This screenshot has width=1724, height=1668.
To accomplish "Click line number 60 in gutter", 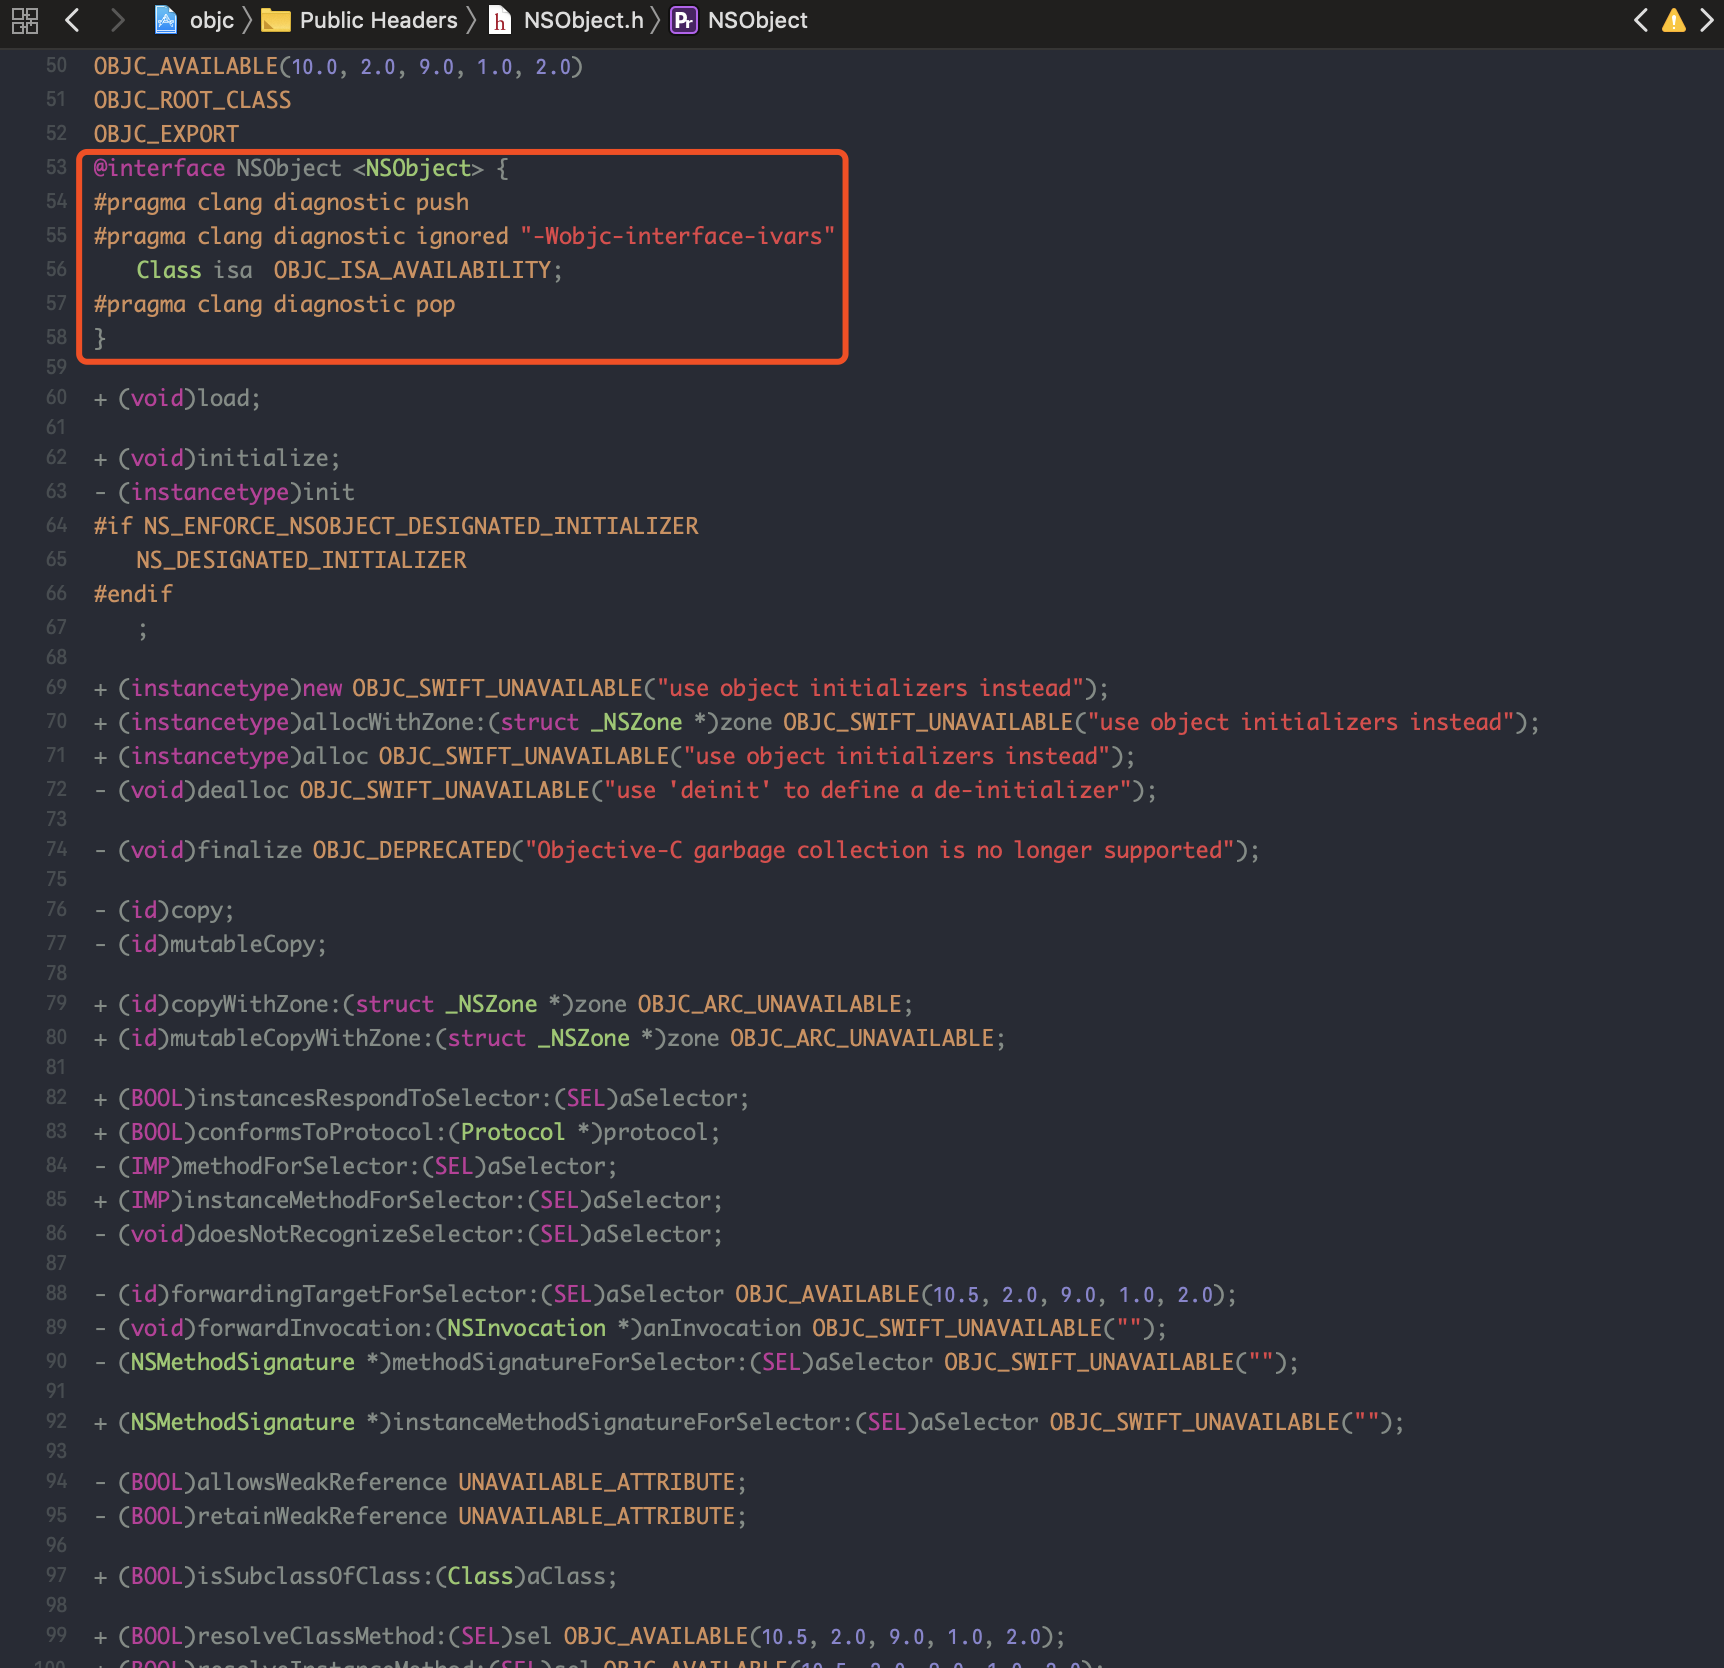I will [x=56, y=397].
